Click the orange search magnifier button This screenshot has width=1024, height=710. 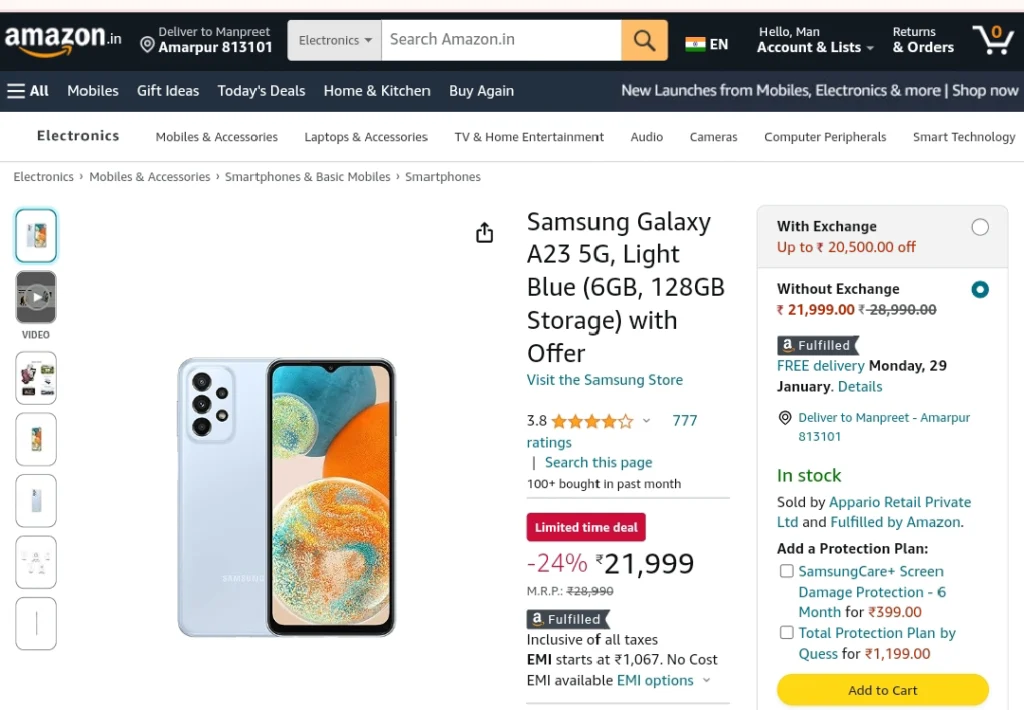(x=644, y=40)
